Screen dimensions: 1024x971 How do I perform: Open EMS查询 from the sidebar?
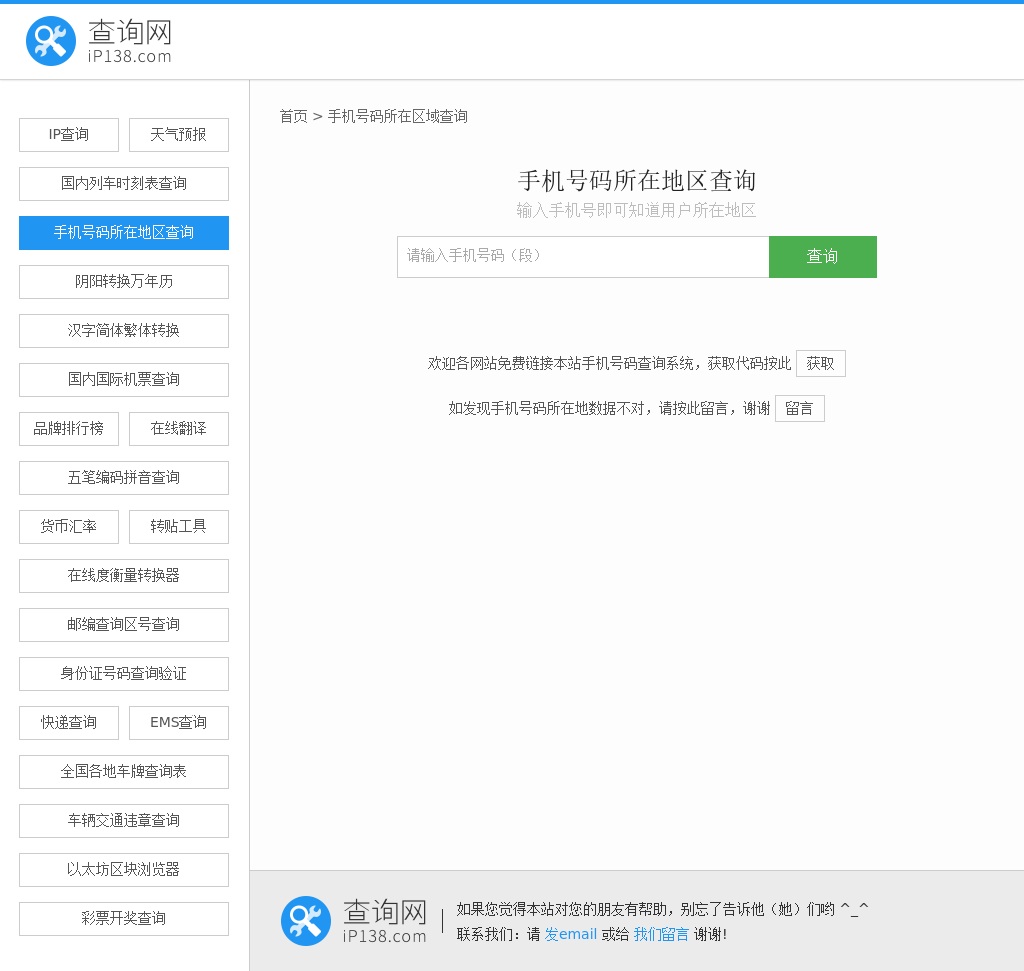coord(179,723)
